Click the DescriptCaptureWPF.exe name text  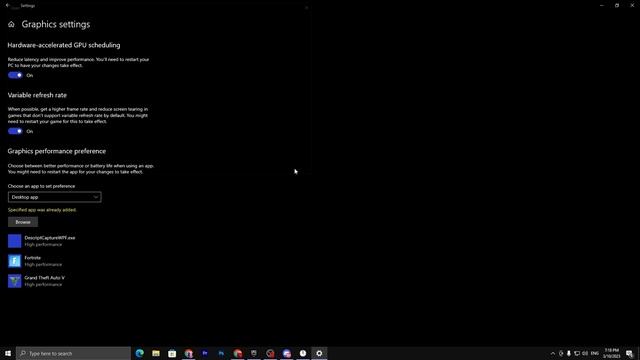click(50, 238)
